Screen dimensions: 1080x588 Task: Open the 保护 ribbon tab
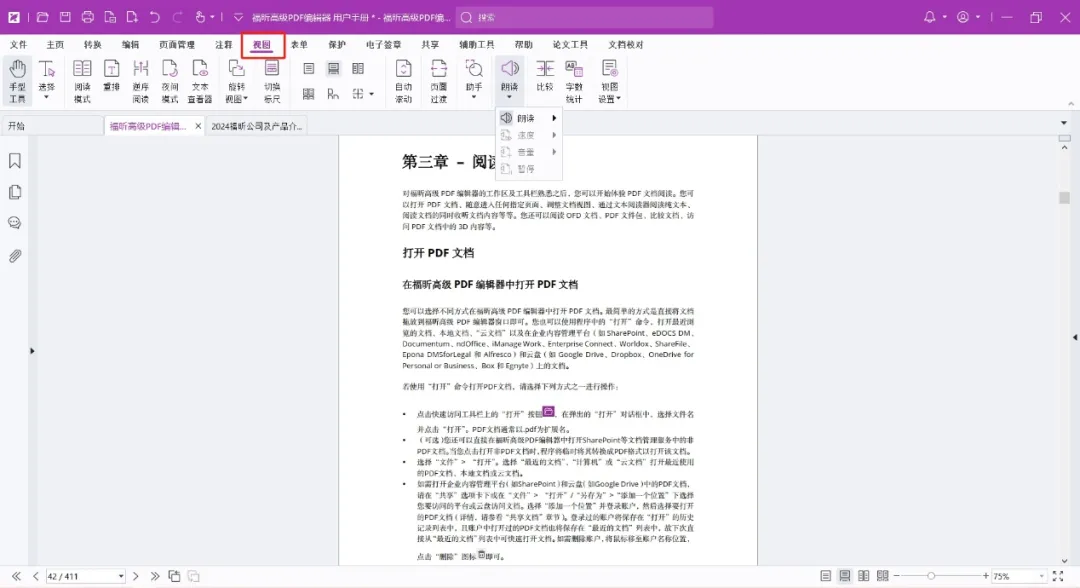(x=337, y=45)
